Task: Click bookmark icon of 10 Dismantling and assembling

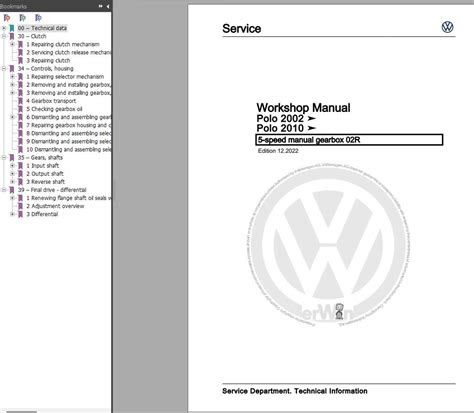Action: tap(20, 150)
